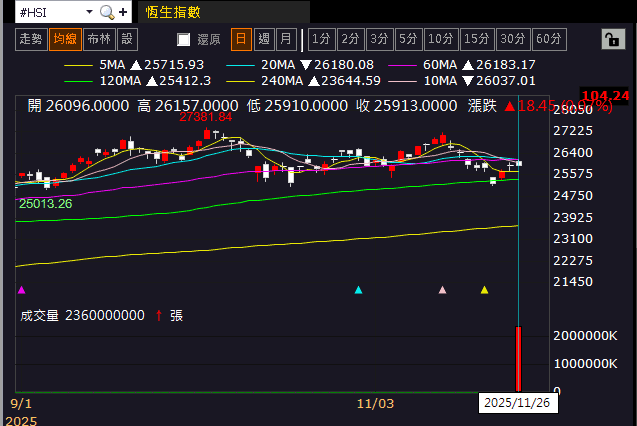637x426 pixels.
Task: Click the 5MA value 25715.93
Action: (174, 65)
